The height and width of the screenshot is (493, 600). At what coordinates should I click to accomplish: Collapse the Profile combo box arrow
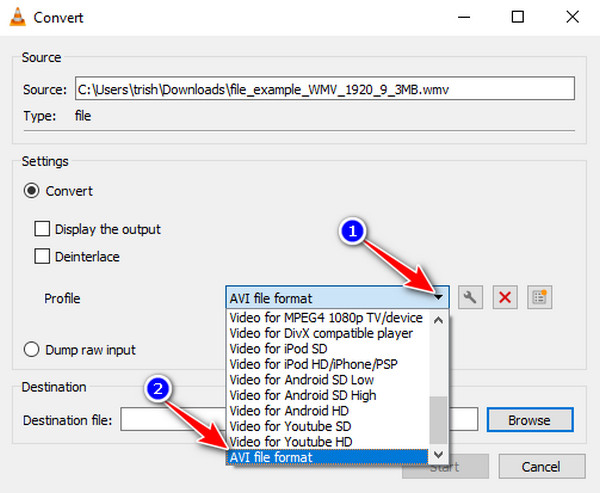[439, 297]
